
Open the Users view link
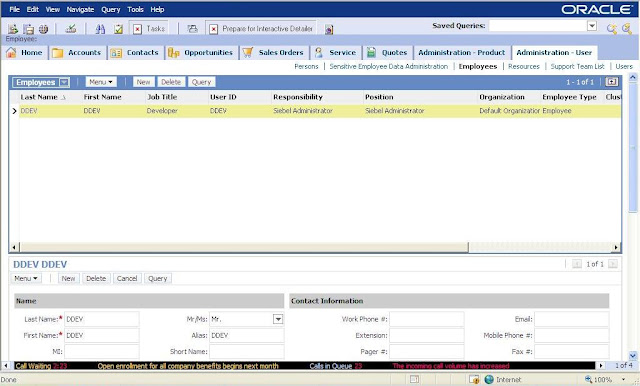(x=624, y=67)
